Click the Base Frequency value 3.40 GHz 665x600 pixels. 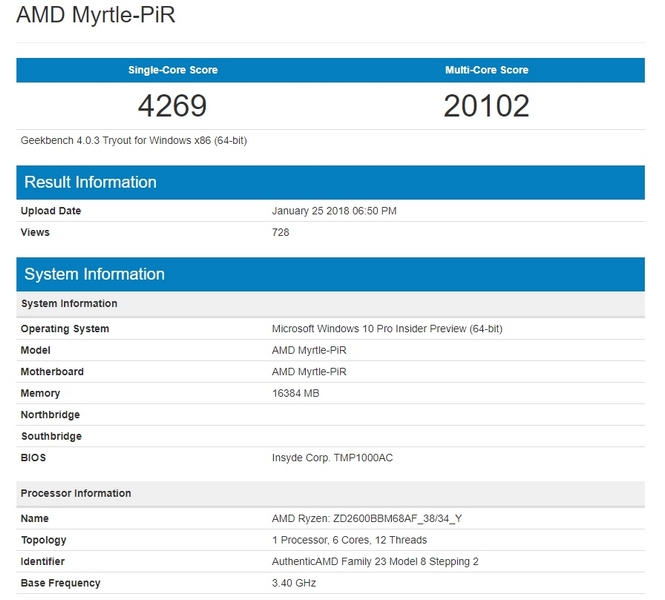(x=294, y=583)
